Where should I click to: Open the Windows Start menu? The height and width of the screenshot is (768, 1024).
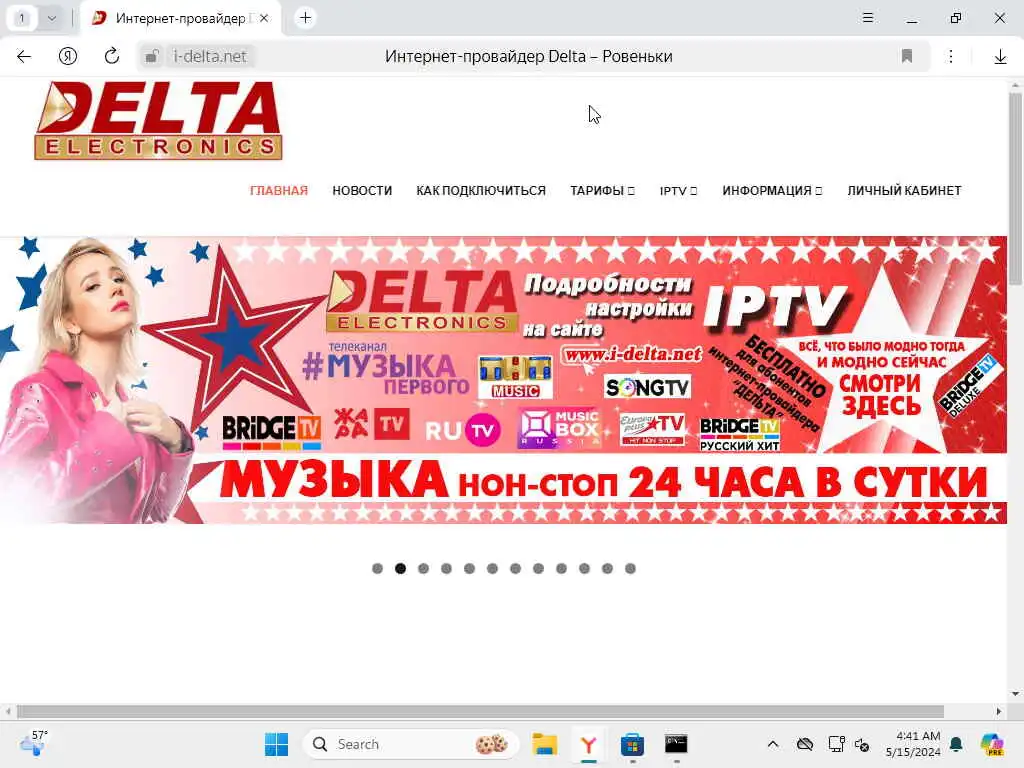click(x=276, y=744)
